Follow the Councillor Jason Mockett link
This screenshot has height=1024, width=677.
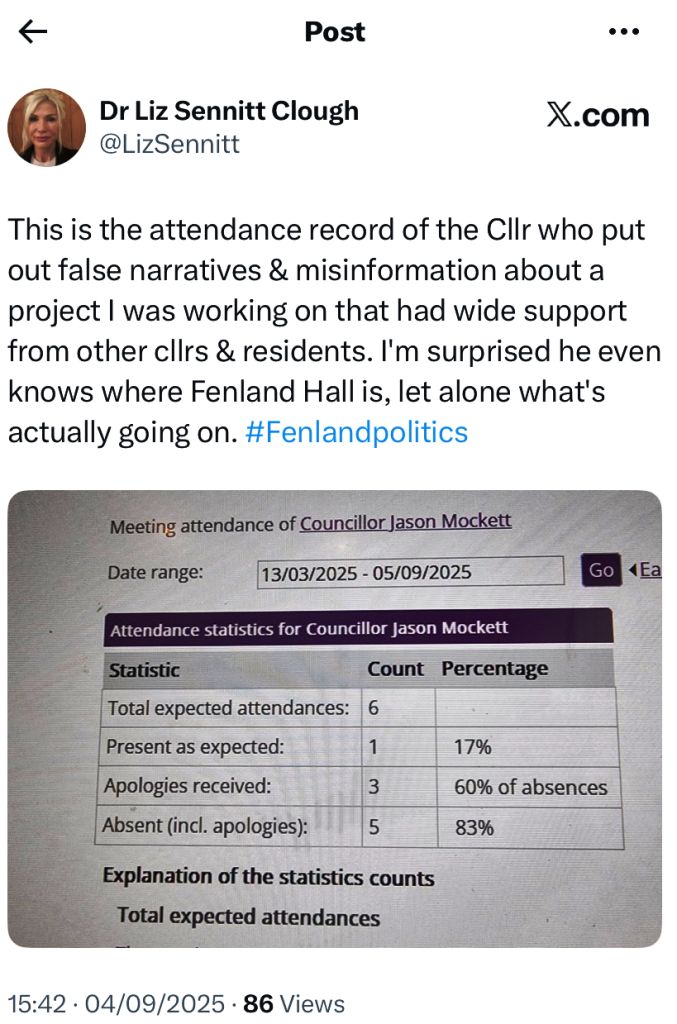pyautogui.click(x=405, y=522)
